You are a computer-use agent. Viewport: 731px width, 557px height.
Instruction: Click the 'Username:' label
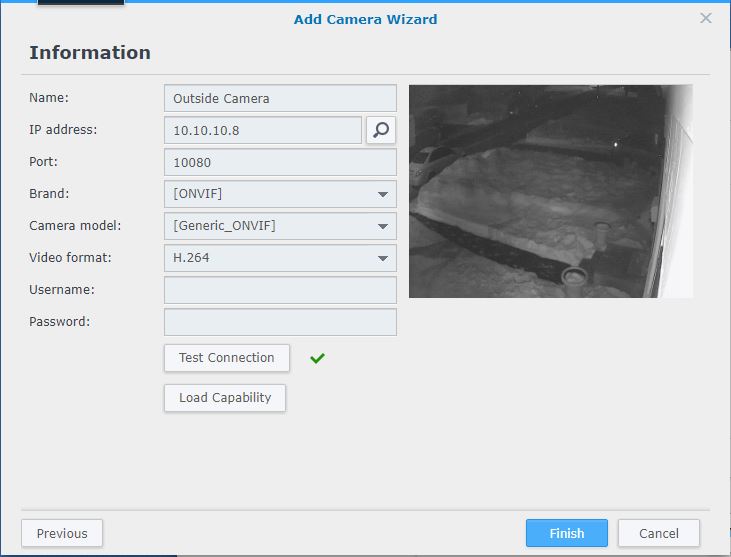(62, 289)
